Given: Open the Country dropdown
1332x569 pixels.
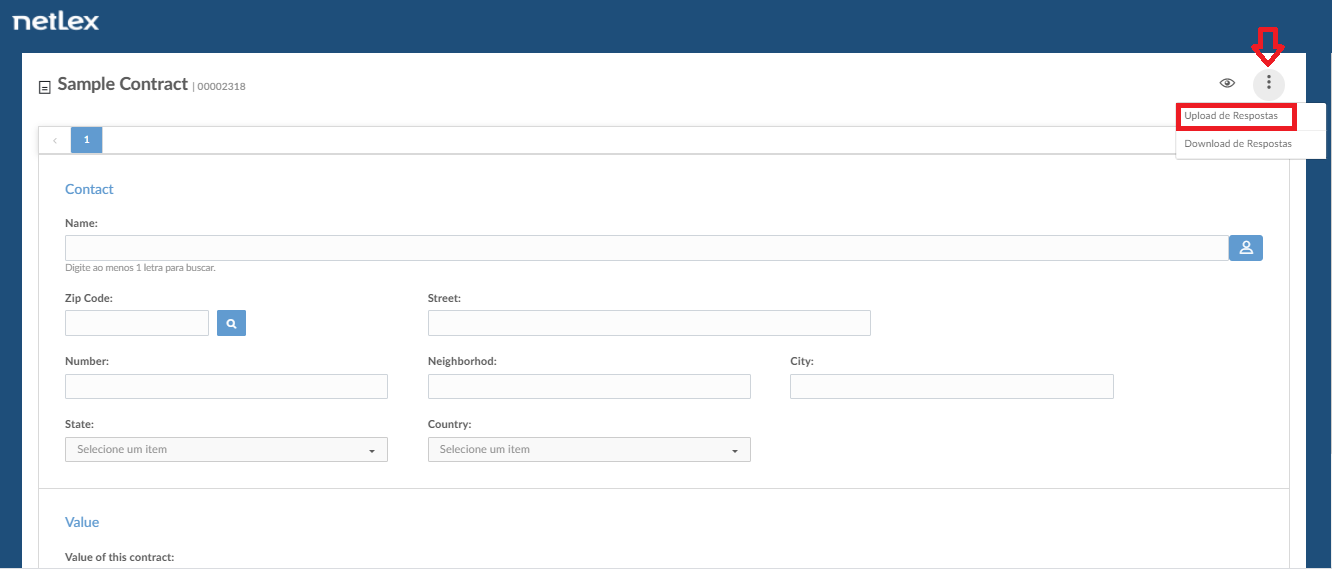Looking at the screenshot, I should pyautogui.click(x=589, y=450).
